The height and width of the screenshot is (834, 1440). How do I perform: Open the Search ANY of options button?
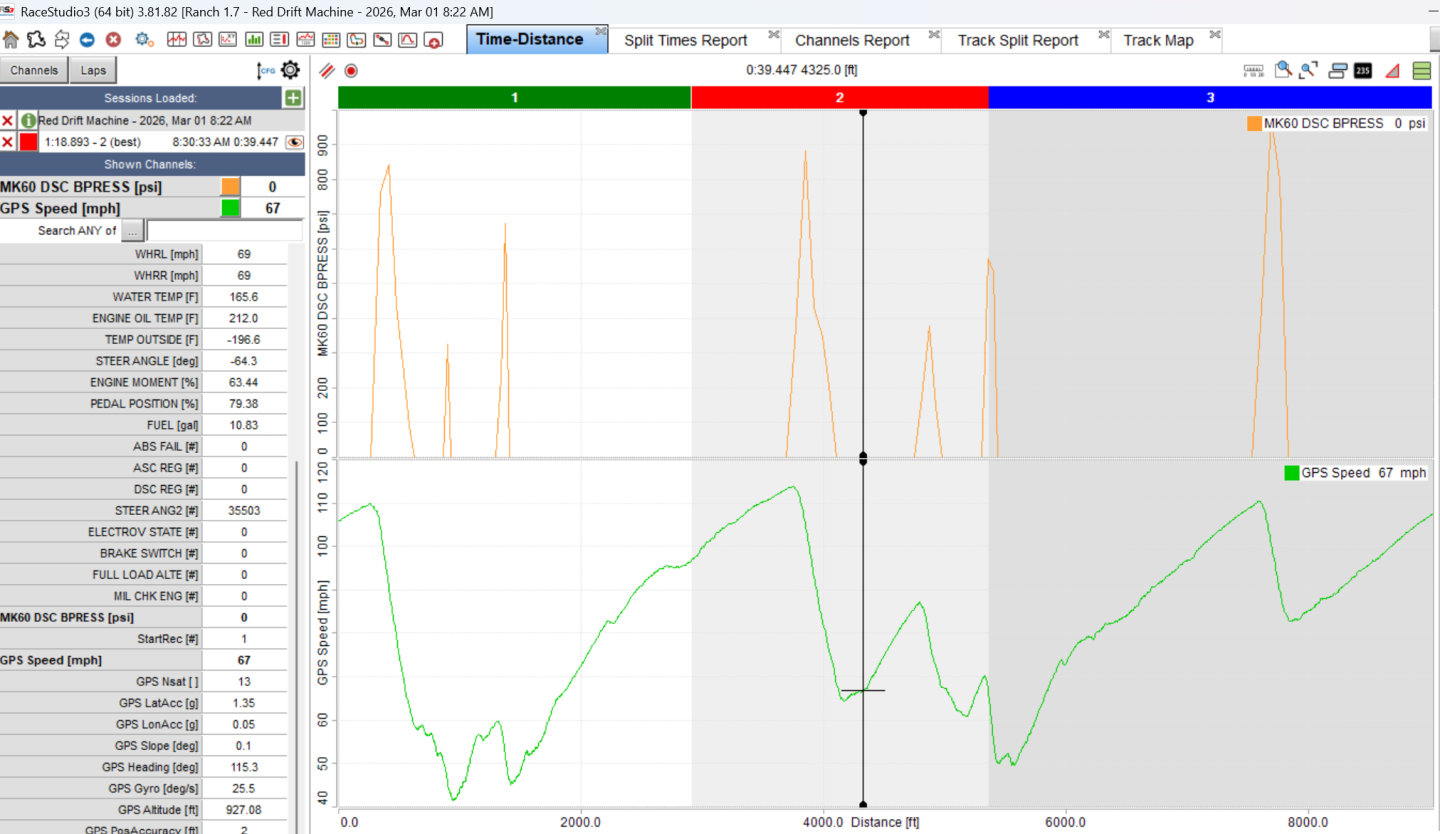132,231
